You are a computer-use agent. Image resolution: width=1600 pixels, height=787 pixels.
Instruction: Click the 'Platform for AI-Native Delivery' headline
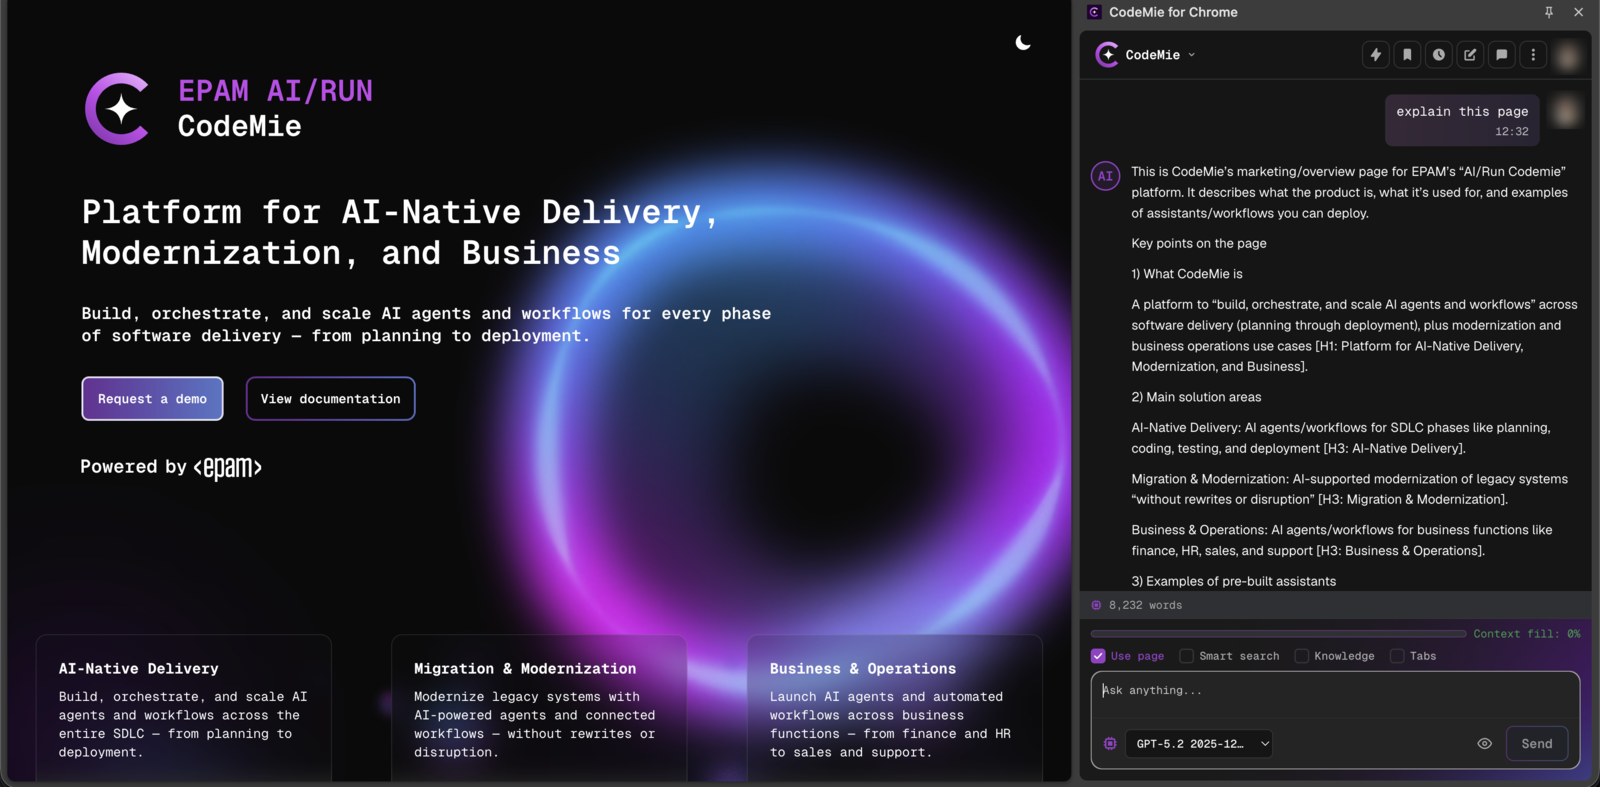tap(400, 232)
